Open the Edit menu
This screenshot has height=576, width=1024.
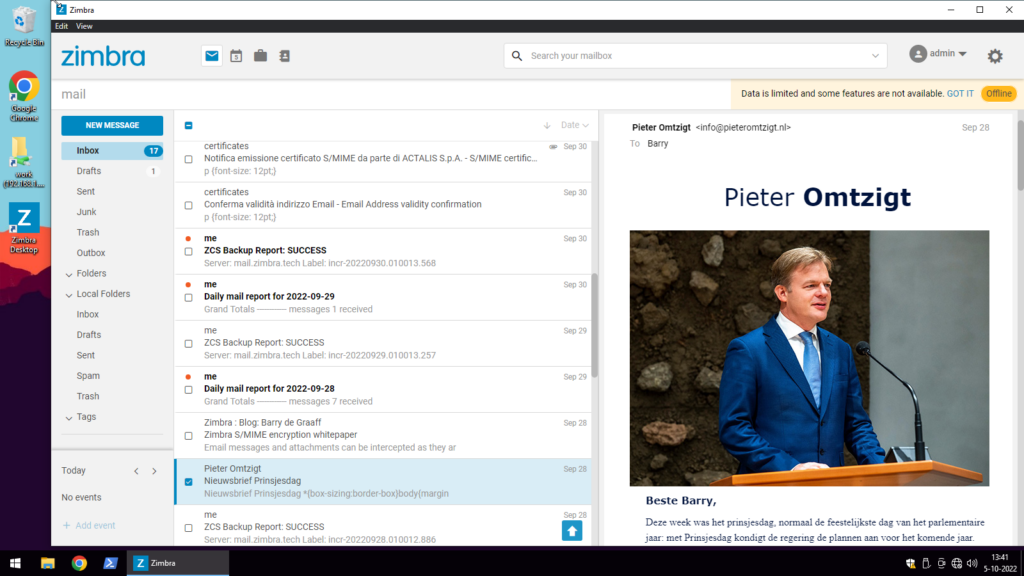tap(63, 25)
